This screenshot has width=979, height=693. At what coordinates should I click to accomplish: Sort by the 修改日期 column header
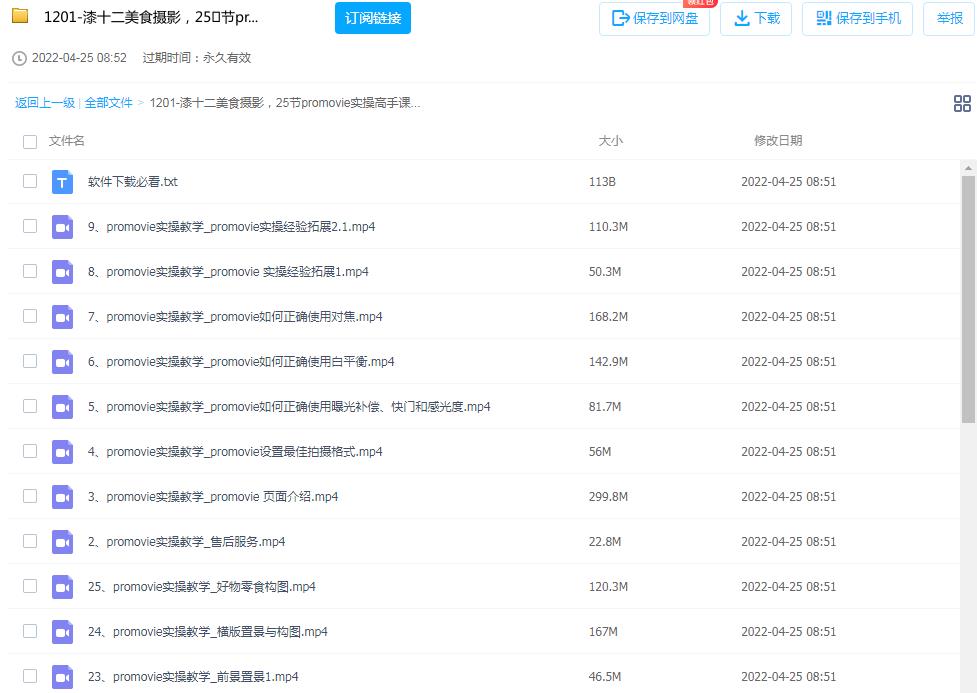(x=778, y=141)
